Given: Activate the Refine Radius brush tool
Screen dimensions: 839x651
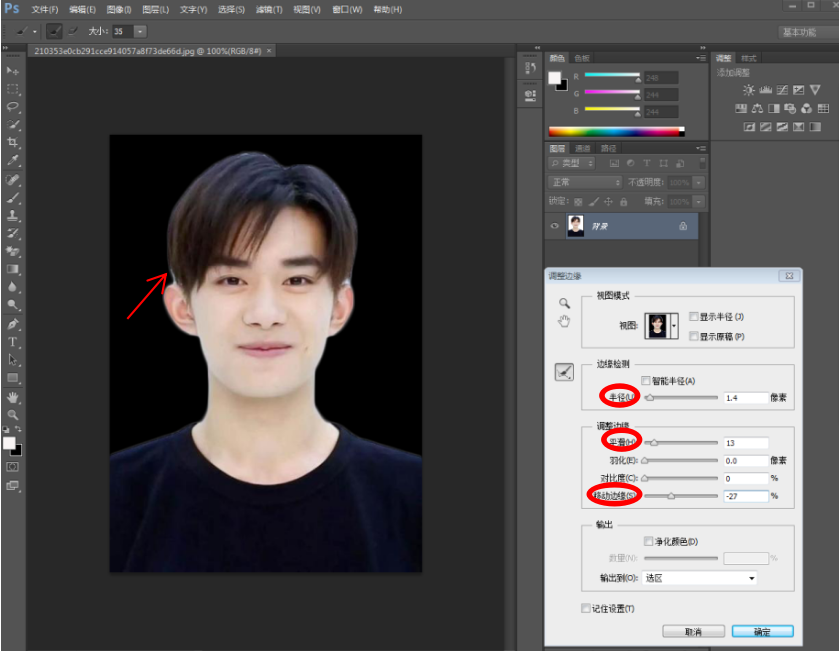Looking at the screenshot, I should pyautogui.click(x=564, y=369).
